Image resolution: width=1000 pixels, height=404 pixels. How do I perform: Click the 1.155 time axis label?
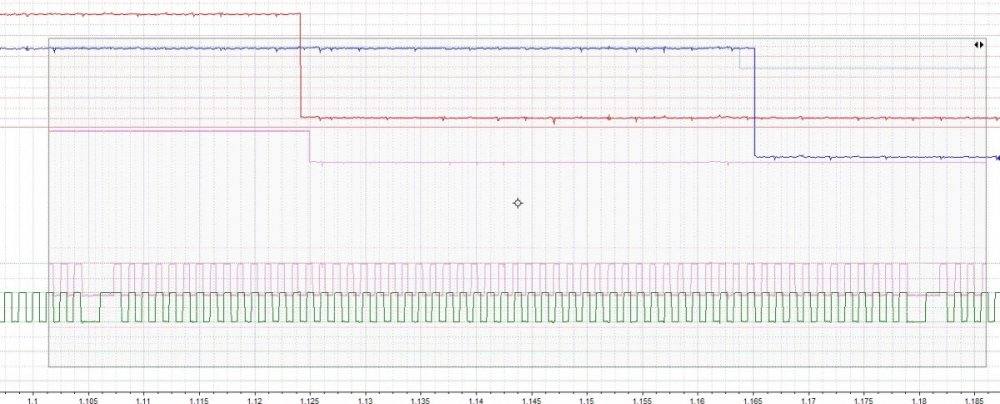(x=642, y=400)
